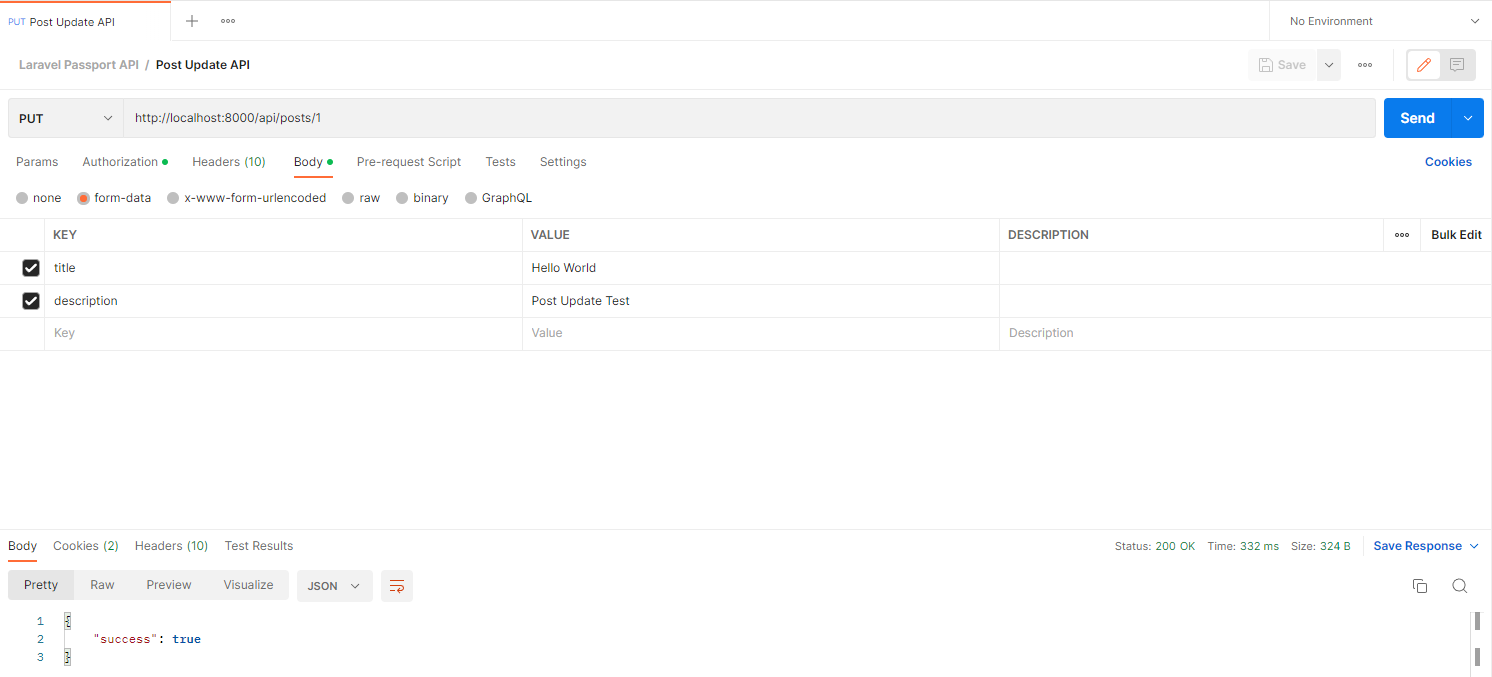Open the Test Results response tab
Image resolution: width=1492 pixels, height=677 pixels.
(x=258, y=546)
